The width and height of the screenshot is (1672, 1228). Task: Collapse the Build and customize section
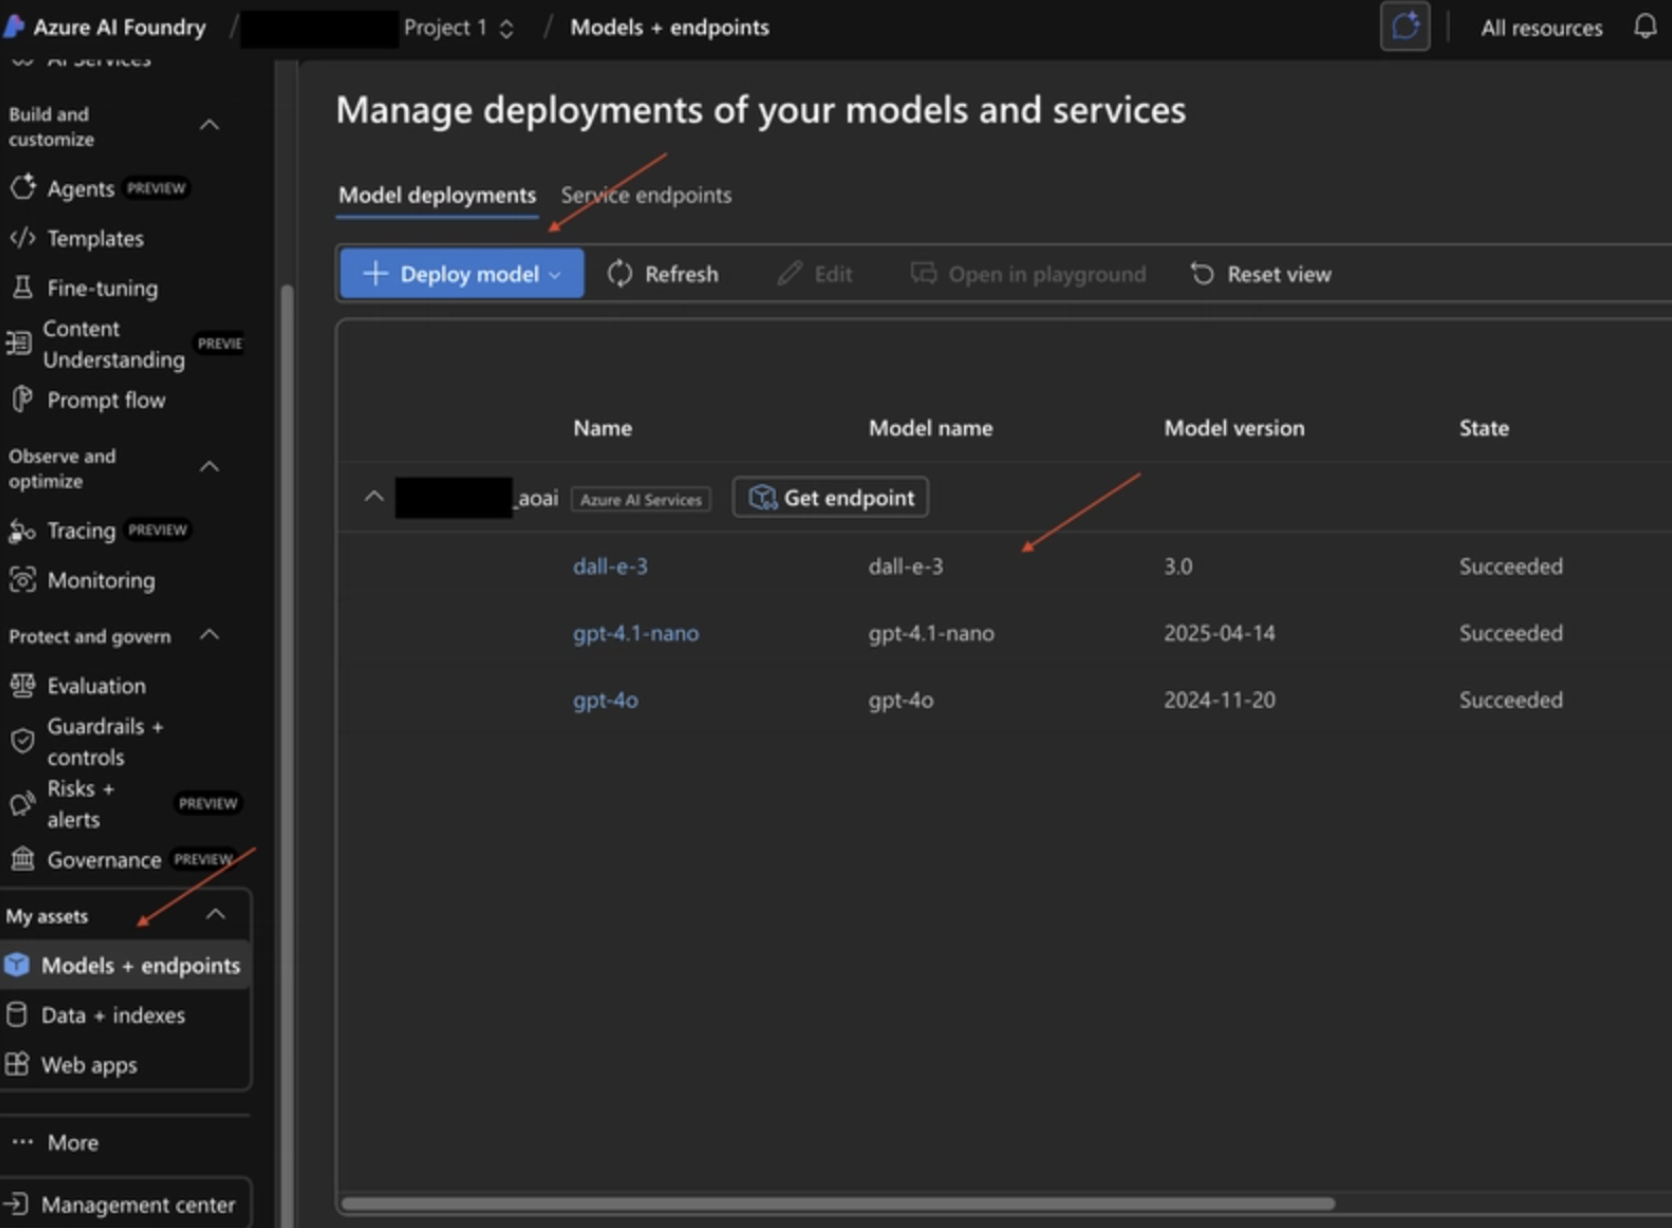click(210, 125)
